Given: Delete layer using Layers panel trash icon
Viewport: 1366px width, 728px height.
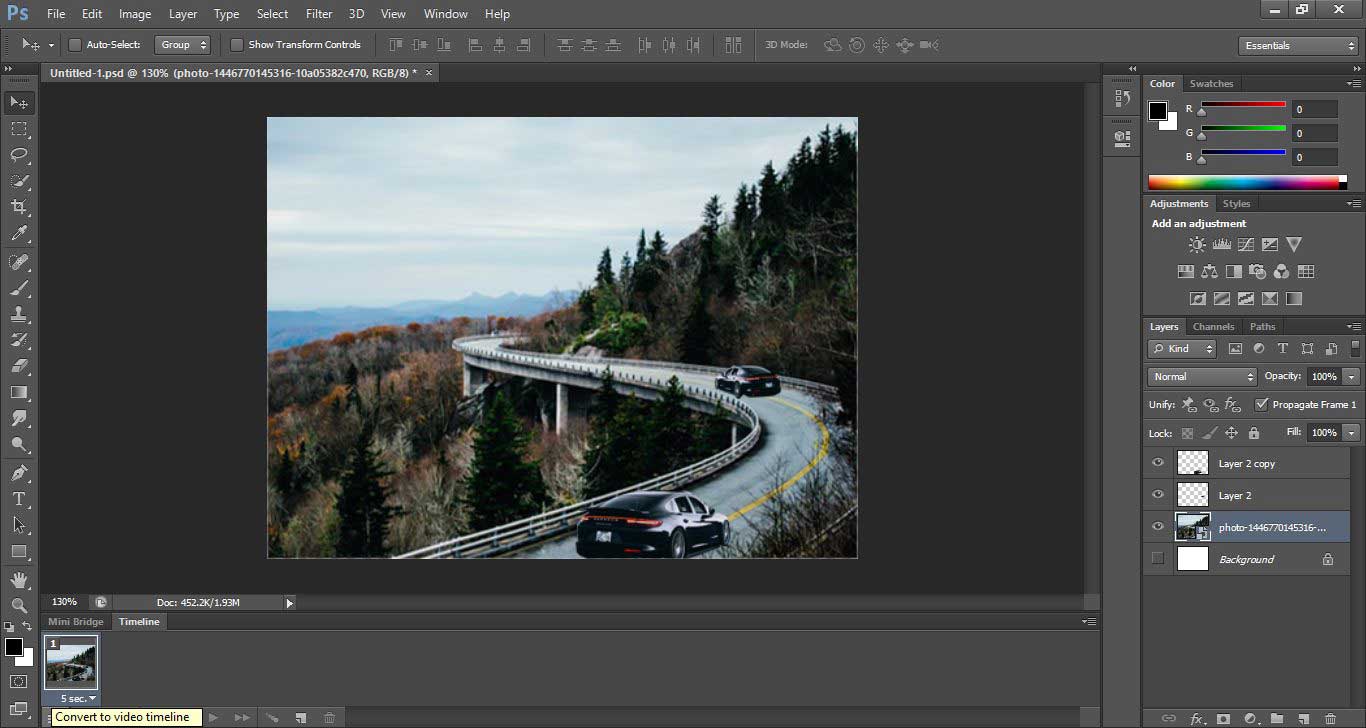Looking at the screenshot, I should 1330,718.
